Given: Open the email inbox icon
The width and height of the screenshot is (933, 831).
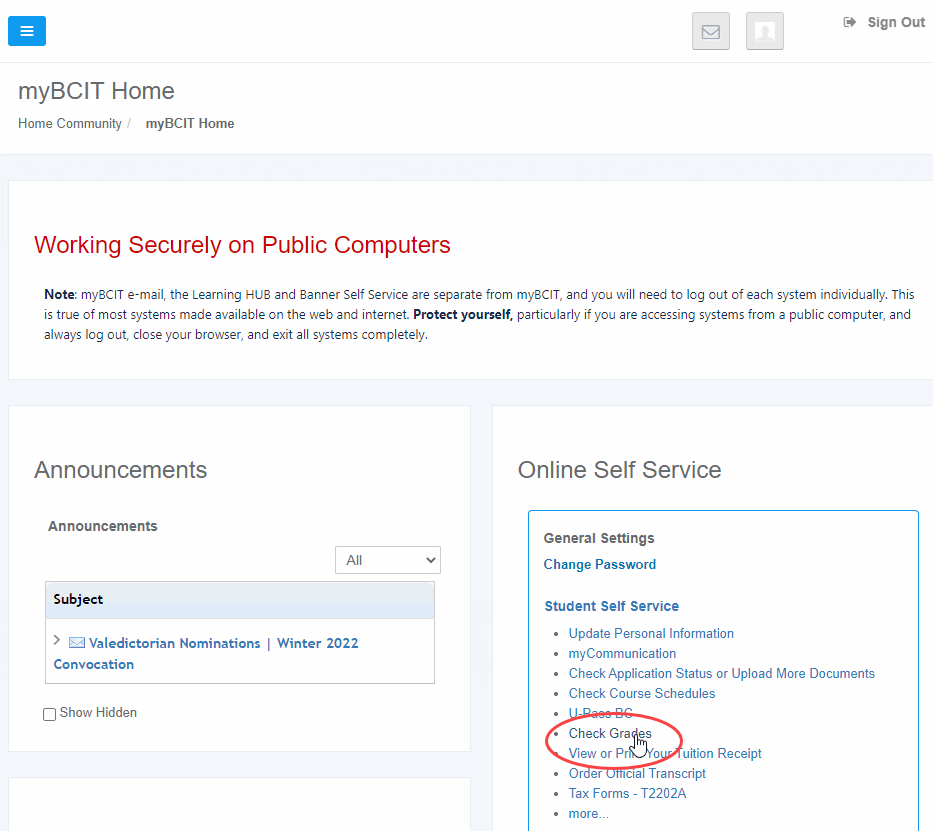Looking at the screenshot, I should pos(710,31).
